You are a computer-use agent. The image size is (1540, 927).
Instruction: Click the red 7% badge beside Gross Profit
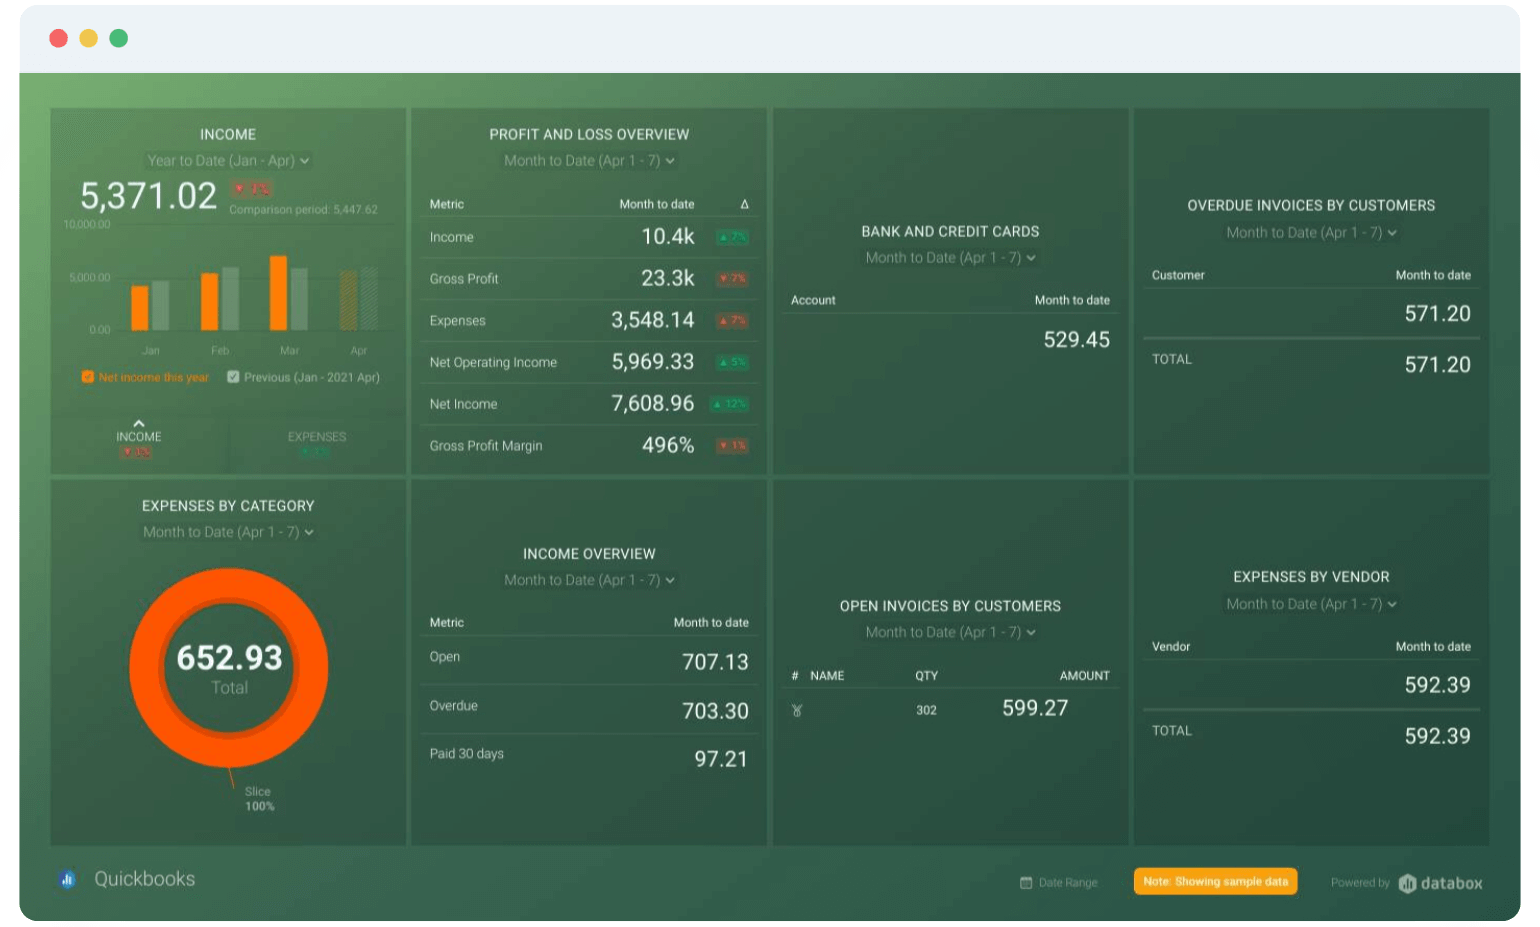point(731,278)
